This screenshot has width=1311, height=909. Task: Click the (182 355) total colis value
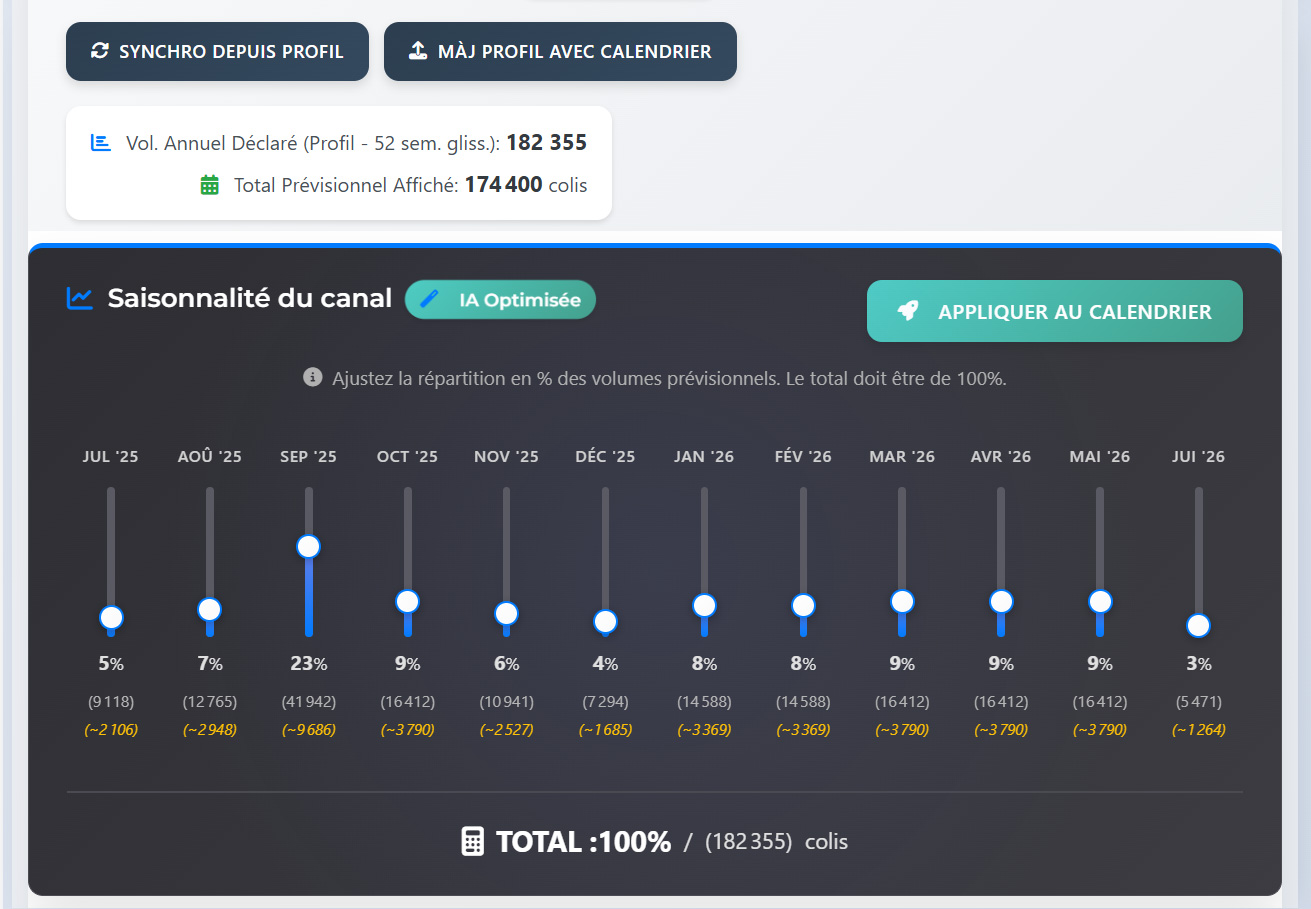pyautogui.click(x=749, y=842)
